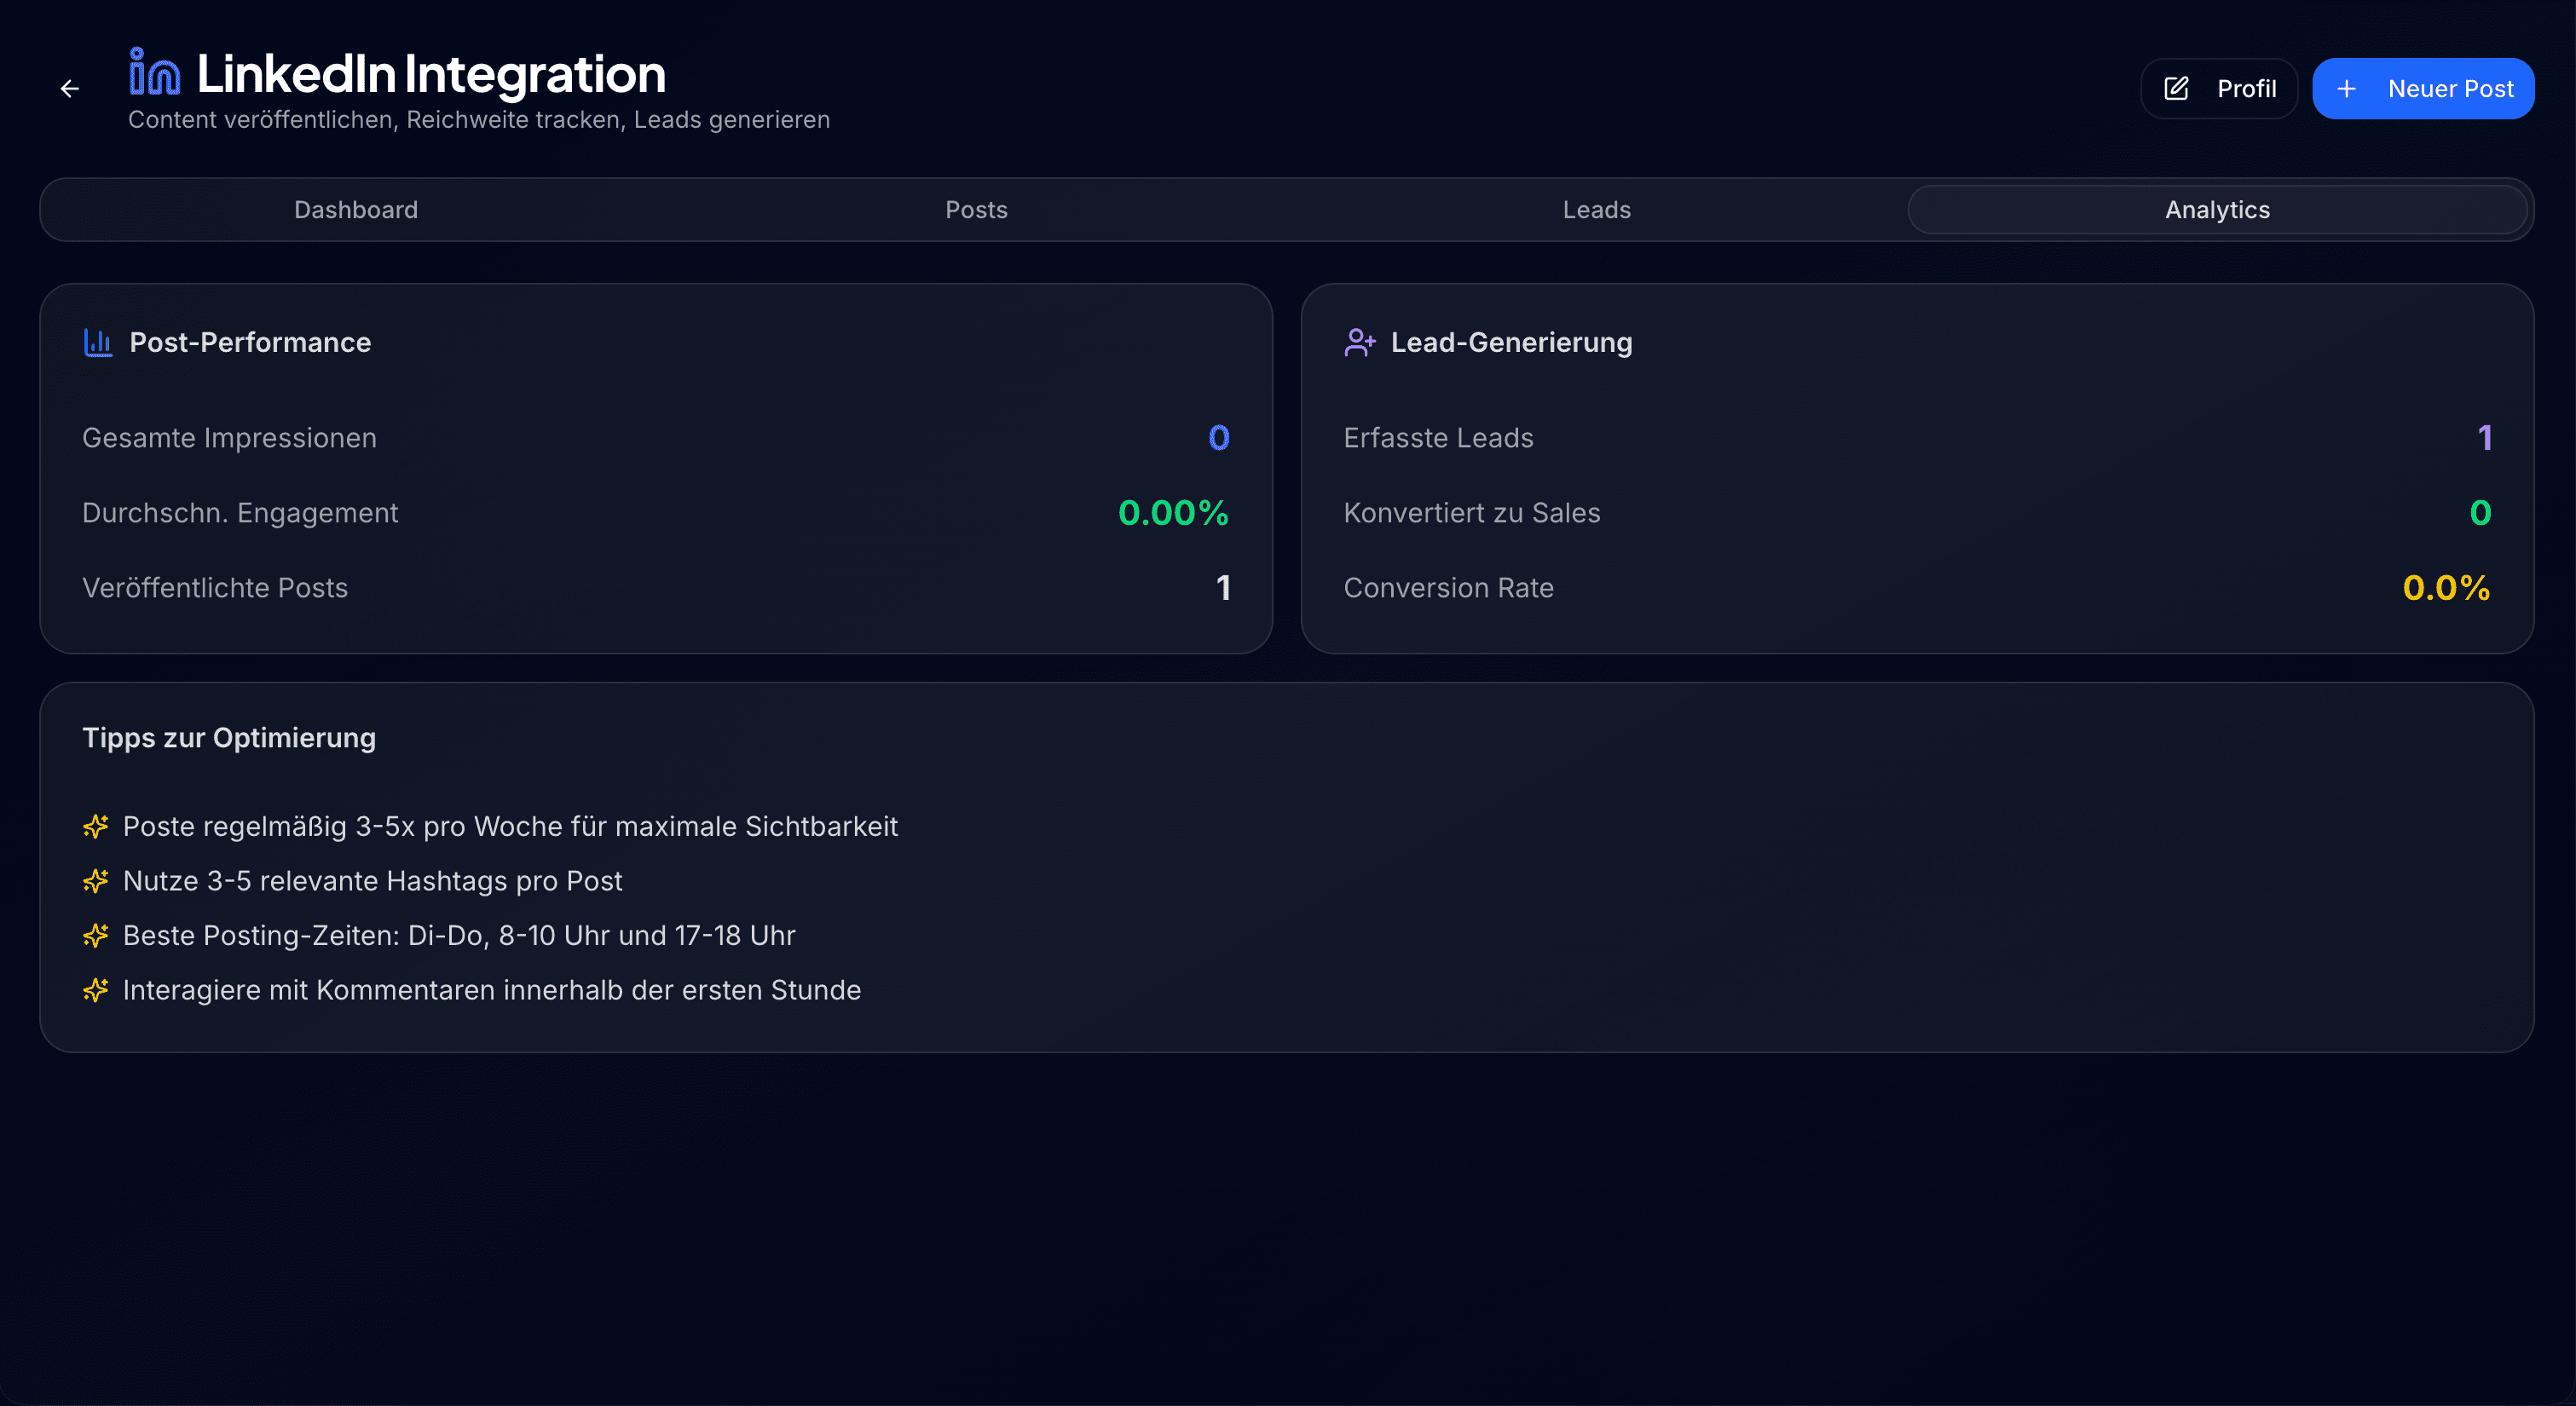This screenshot has width=2576, height=1406.
Task: Click the bar chart Post-Performance icon
Action: tap(97, 343)
